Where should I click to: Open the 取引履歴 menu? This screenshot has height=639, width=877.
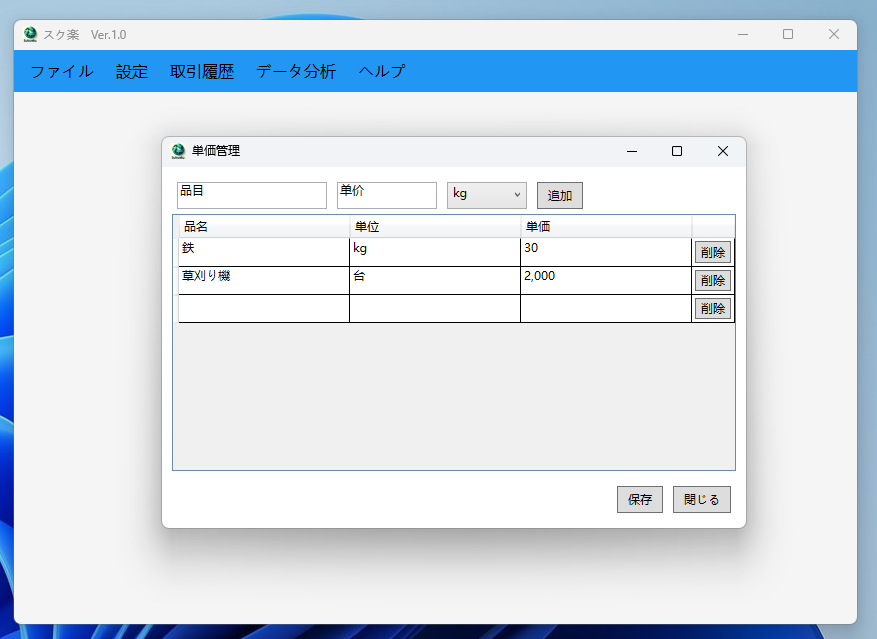(203, 71)
